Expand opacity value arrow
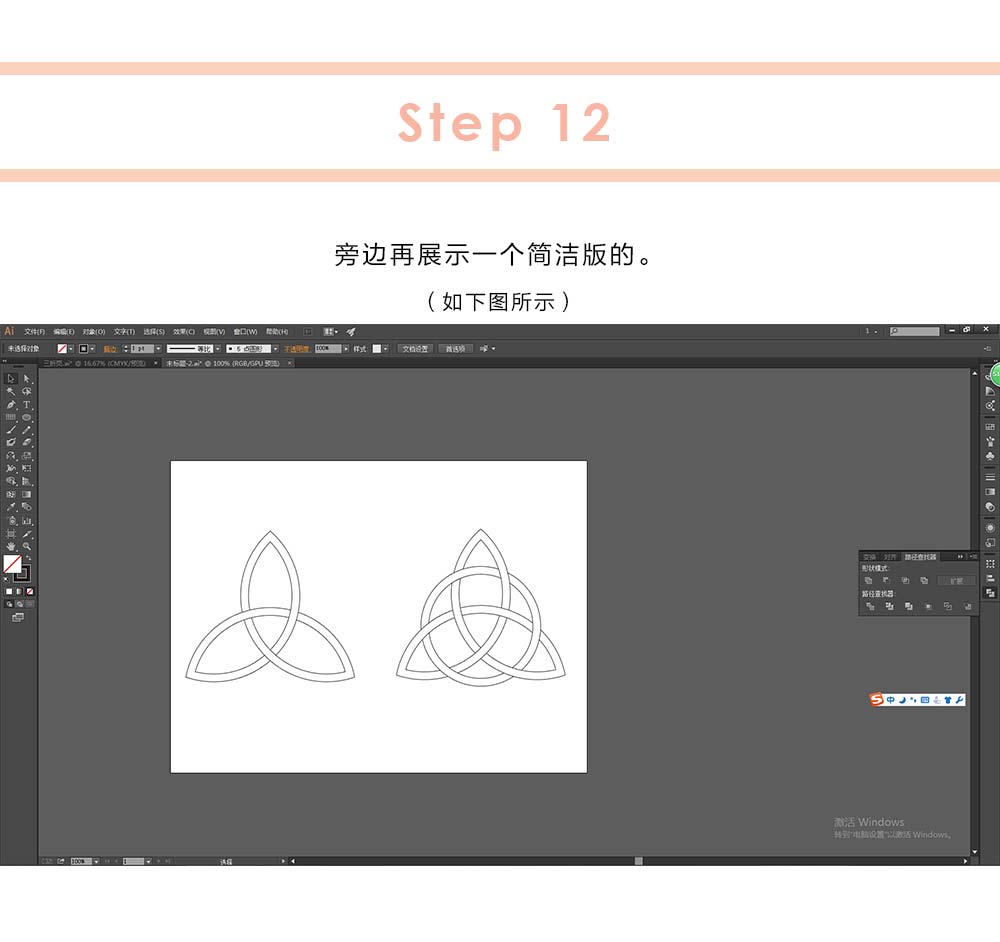This screenshot has height=942, width=1000. pos(346,348)
